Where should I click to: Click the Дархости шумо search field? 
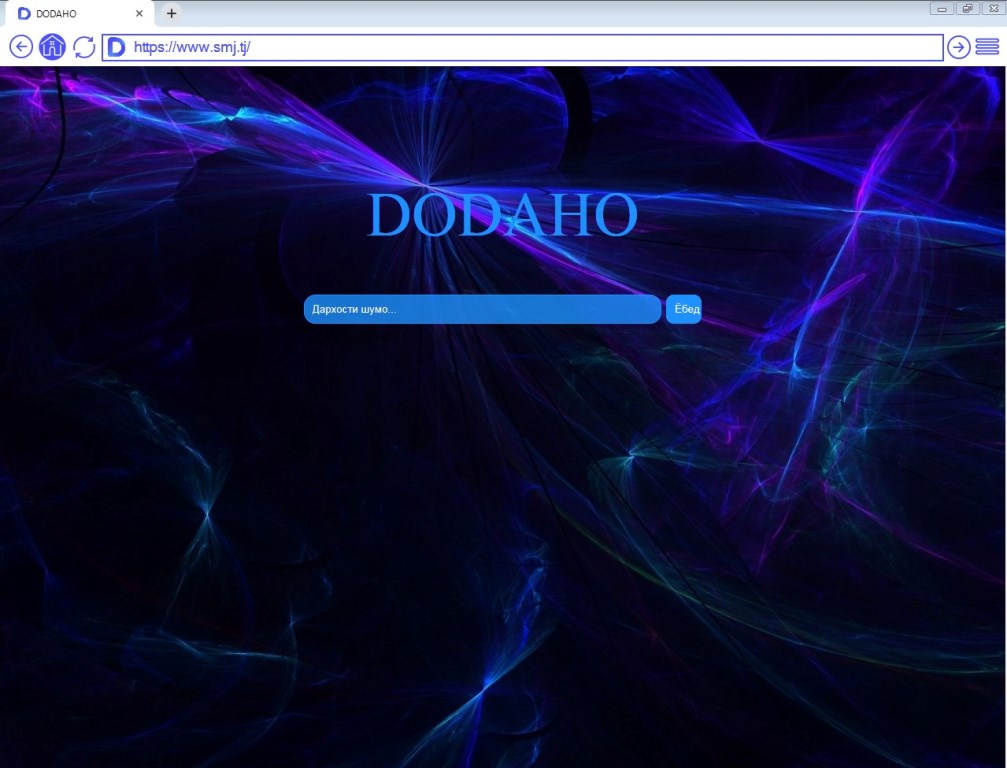(482, 310)
